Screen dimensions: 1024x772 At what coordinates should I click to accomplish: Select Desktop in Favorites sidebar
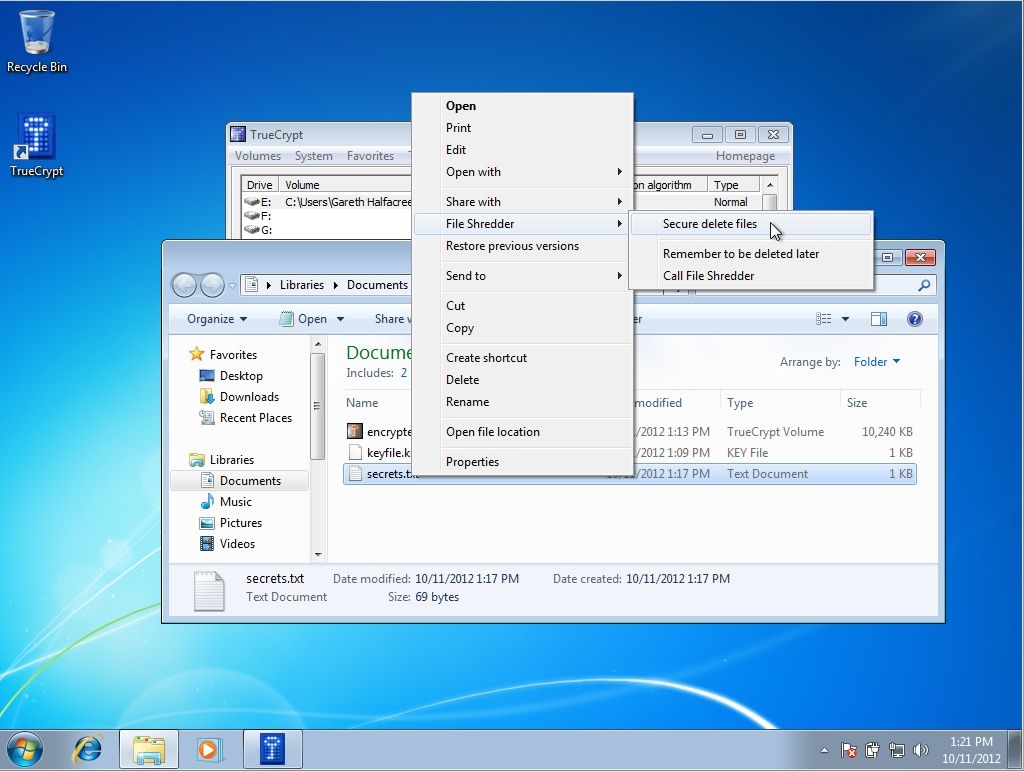(231, 376)
